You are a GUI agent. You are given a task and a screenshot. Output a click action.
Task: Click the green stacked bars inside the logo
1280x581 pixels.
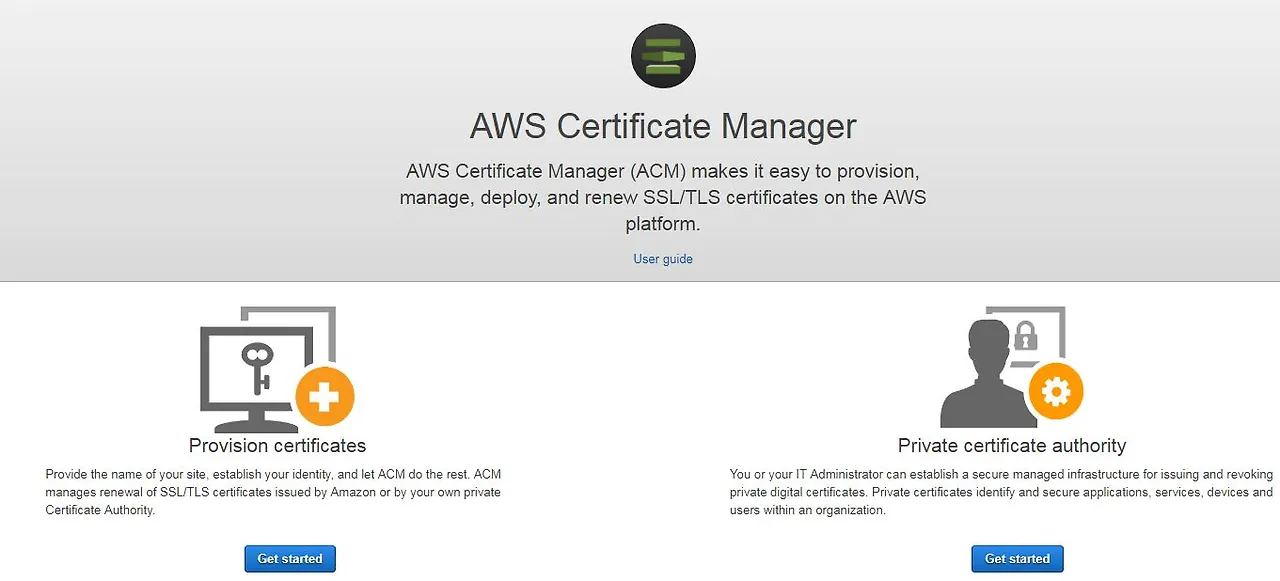click(663, 56)
